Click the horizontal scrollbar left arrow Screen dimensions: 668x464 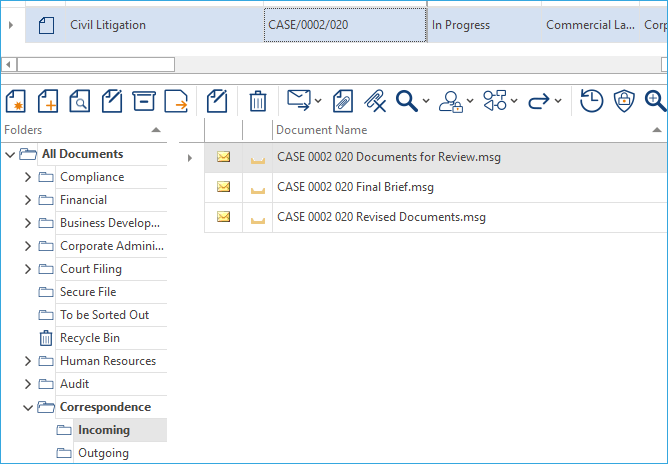8,65
